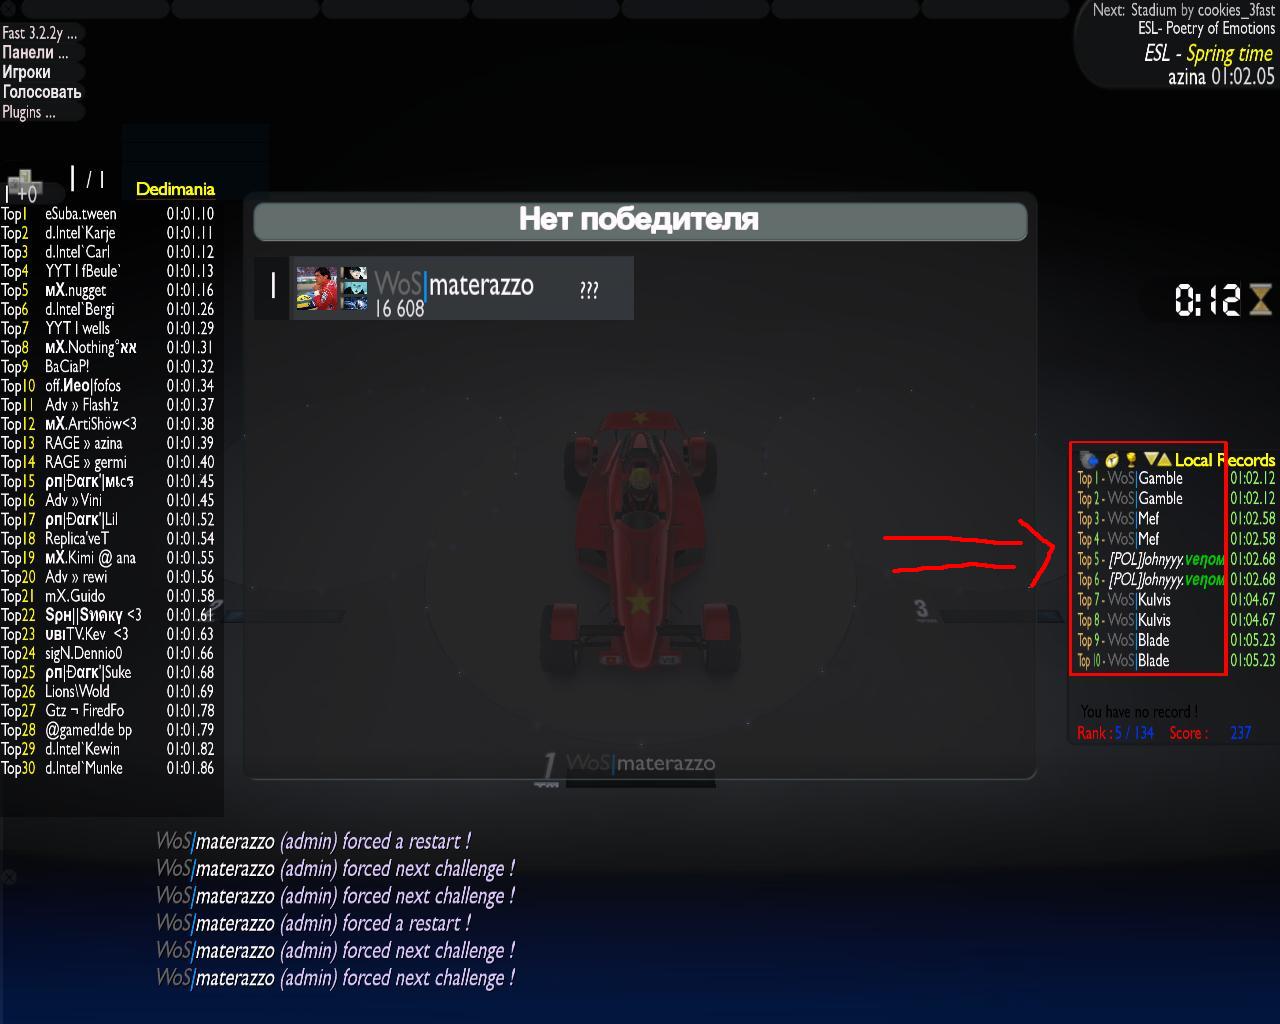Click the Rank: 5 / 134 text
Viewport: 1280px width, 1024px height.
click(x=1115, y=733)
